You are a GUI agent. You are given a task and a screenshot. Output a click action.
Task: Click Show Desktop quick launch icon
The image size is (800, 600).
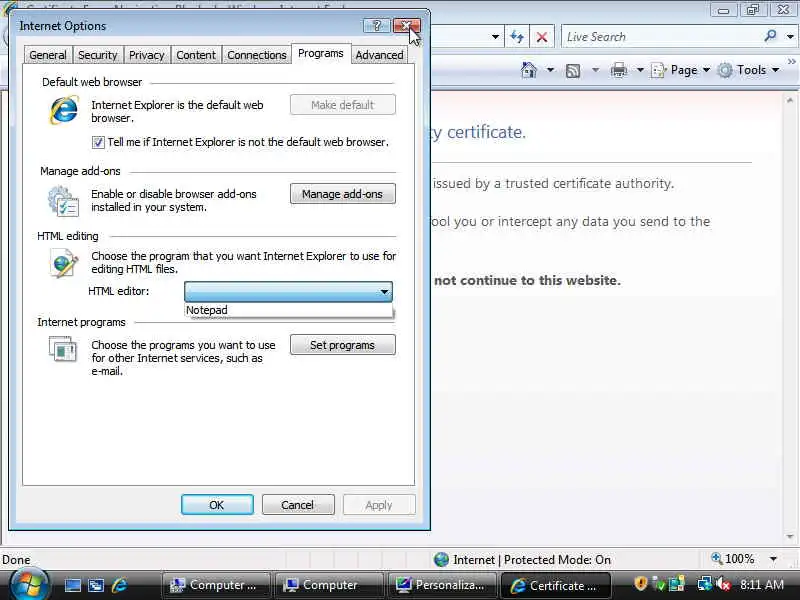tap(72, 585)
